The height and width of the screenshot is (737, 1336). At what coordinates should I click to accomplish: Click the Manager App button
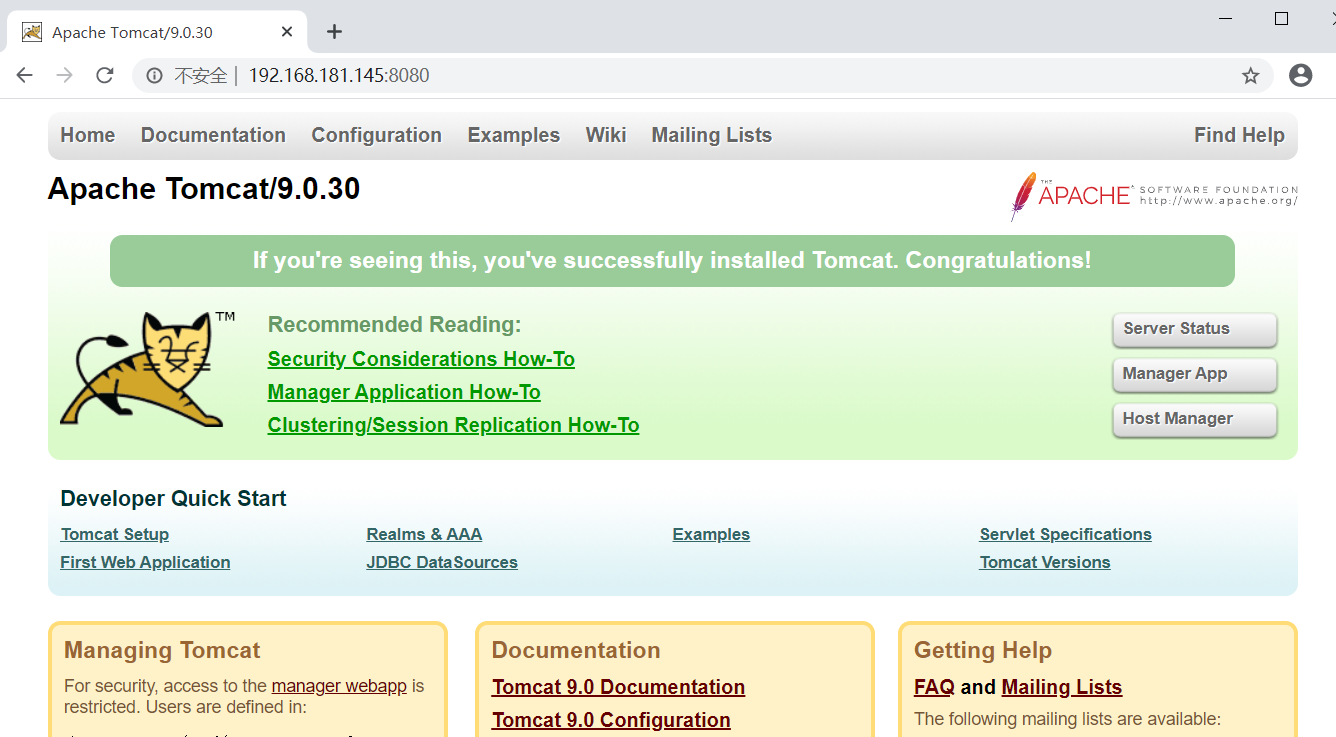[1195, 374]
